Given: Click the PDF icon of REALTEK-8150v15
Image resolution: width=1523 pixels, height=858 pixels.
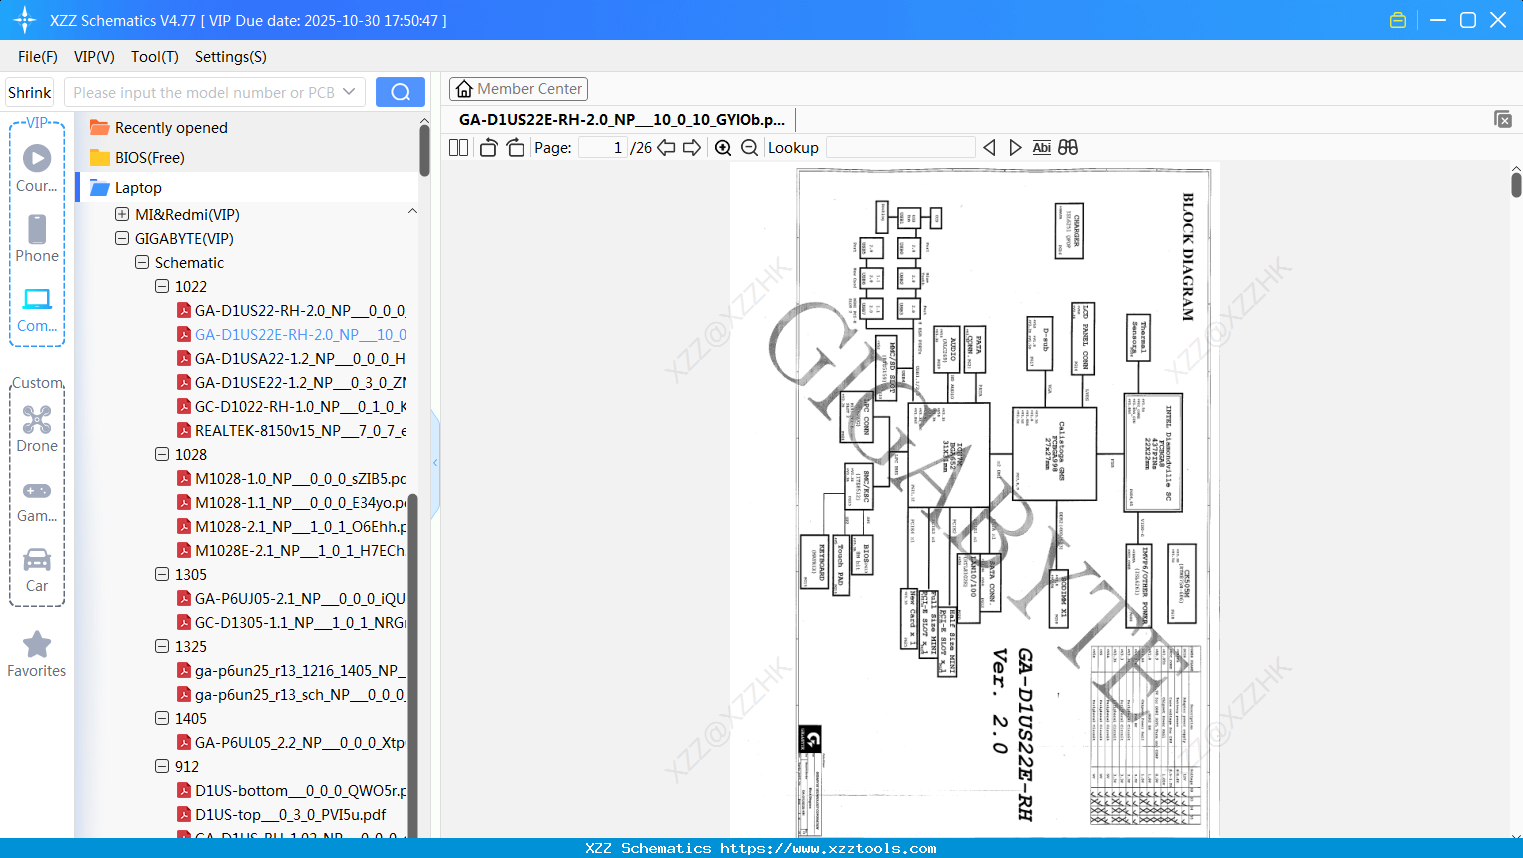Looking at the screenshot, I should pos(184,430).
